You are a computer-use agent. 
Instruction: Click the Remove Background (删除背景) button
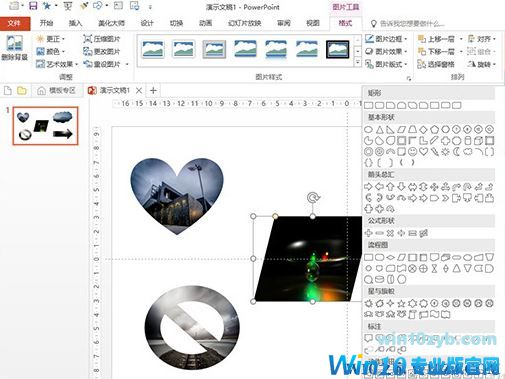point(14,48)
